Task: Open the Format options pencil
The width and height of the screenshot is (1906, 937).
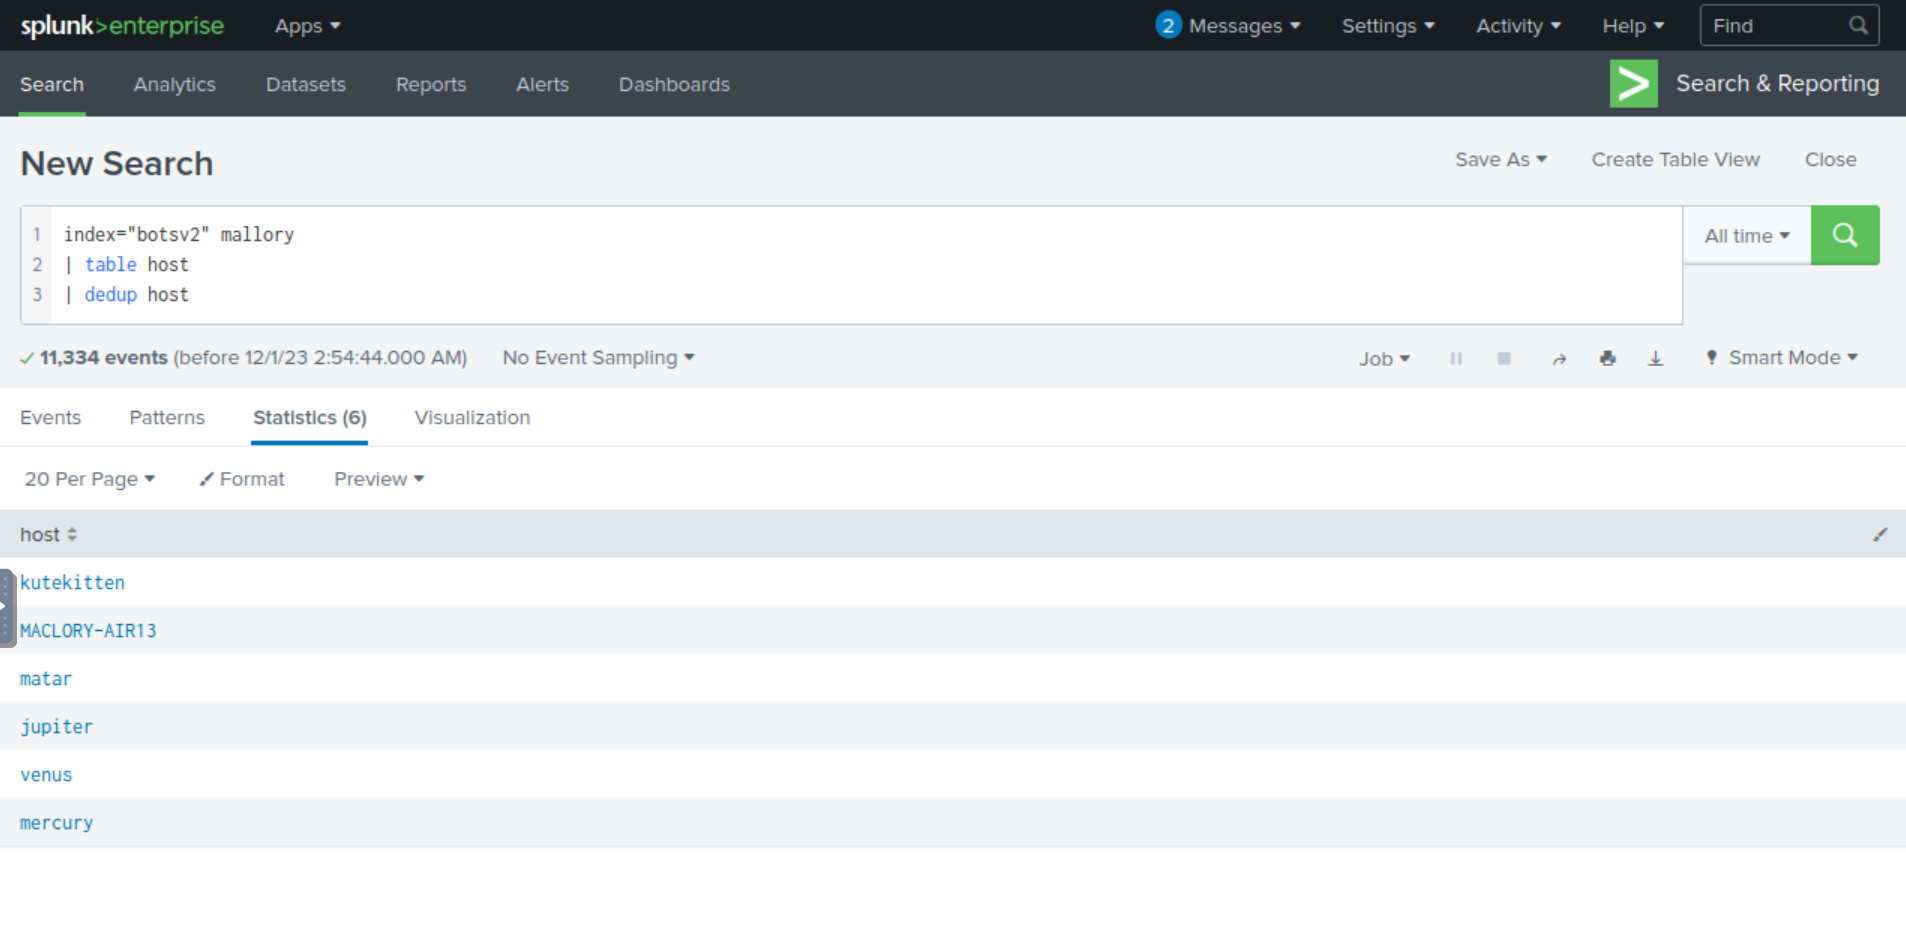Action: (x=242, y=479)
